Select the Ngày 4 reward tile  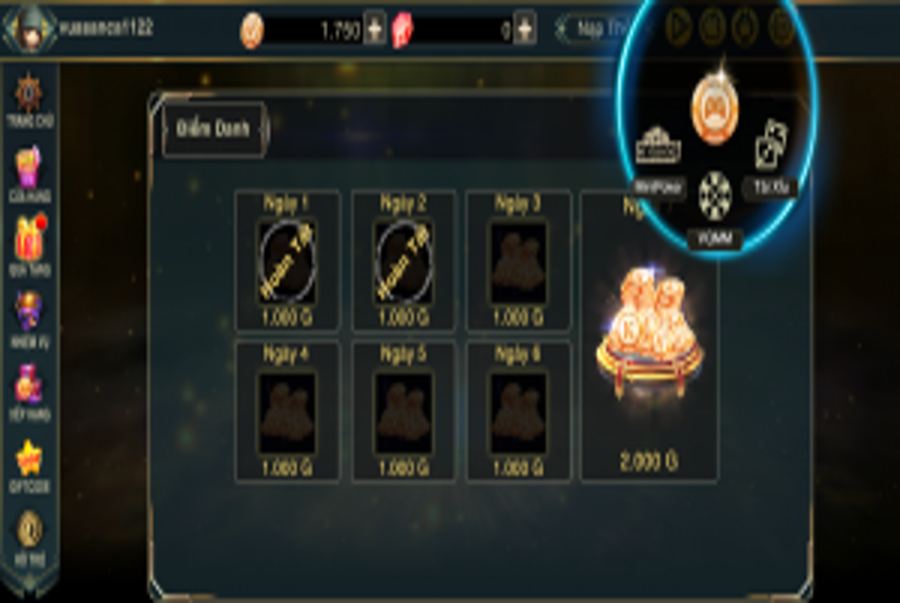(287, 412)
